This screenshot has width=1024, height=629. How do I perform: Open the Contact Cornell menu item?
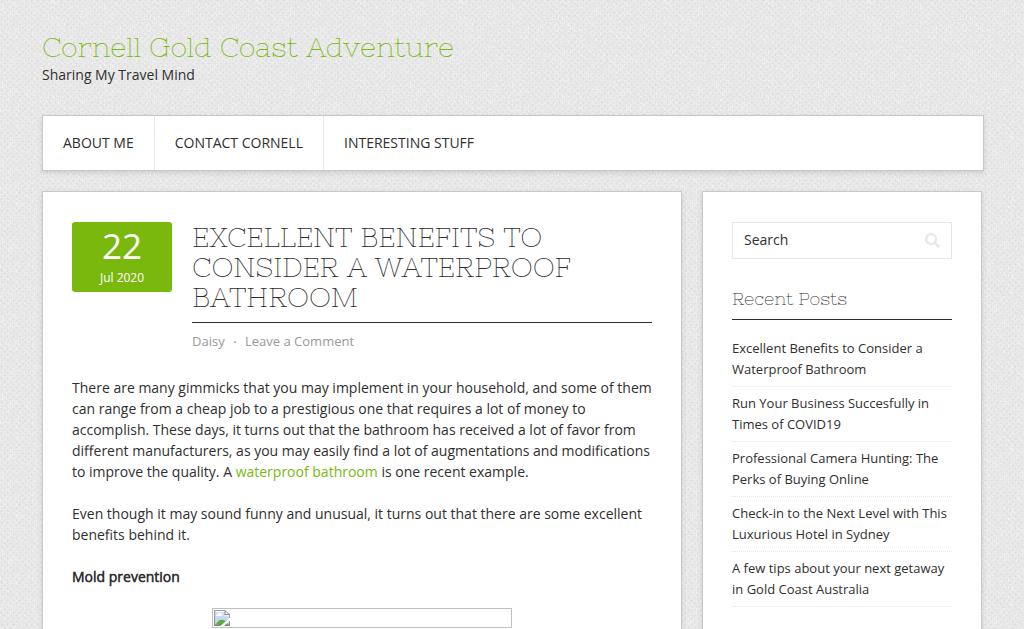[238, 143]
